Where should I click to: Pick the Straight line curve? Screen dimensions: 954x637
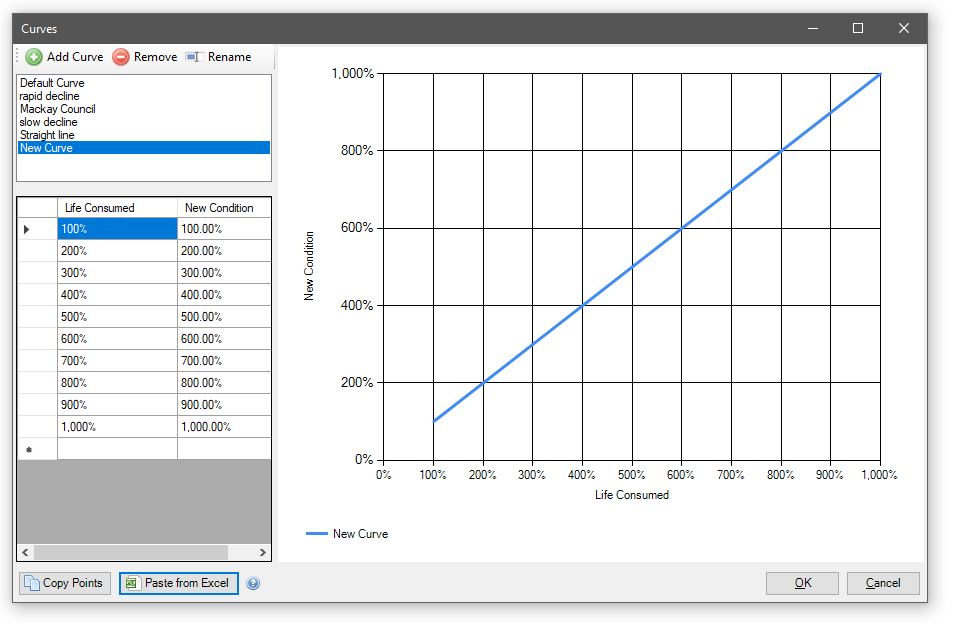(47, 135)
